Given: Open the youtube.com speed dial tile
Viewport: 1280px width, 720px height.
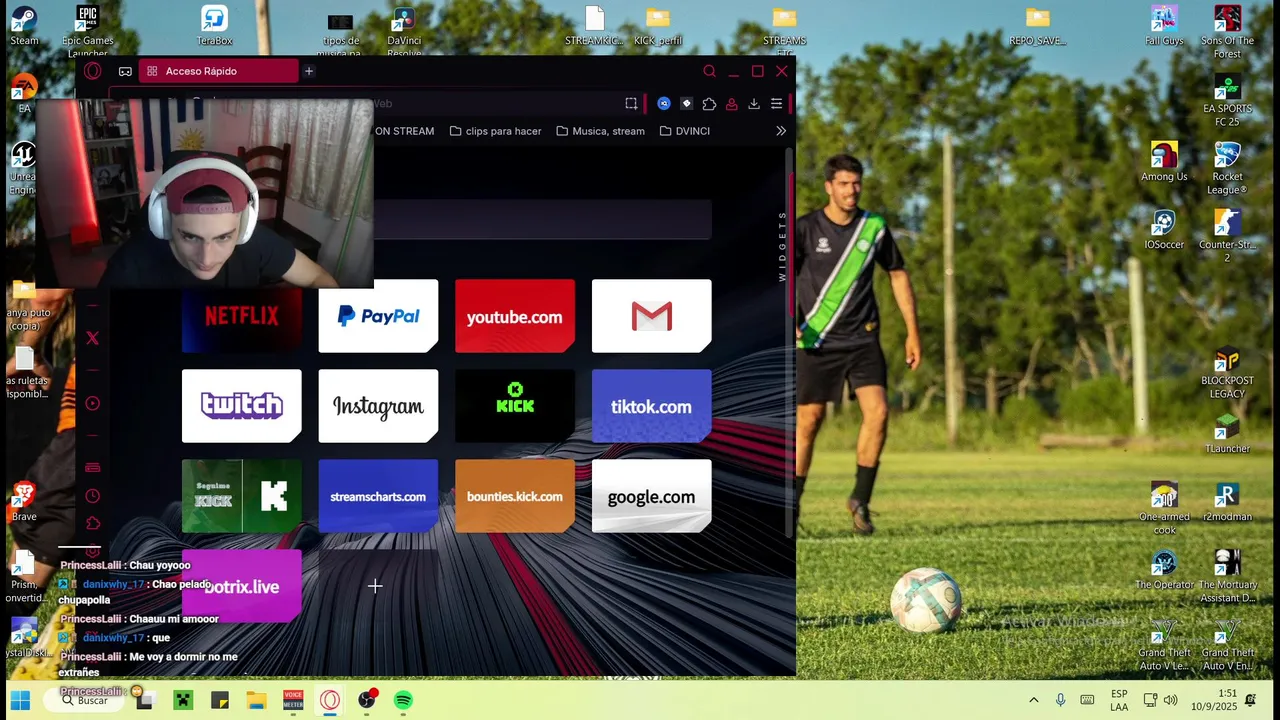Looking at the screenshot, I should click(x=515, y=316).
